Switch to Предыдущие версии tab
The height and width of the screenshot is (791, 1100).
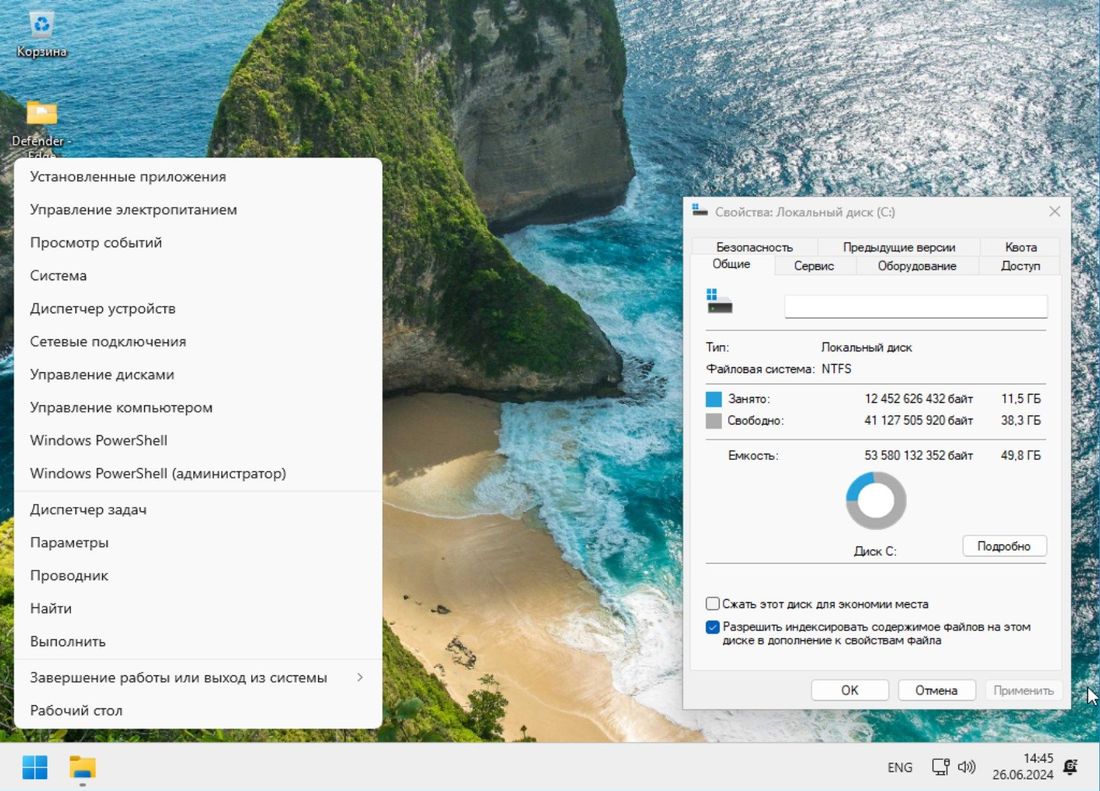pos(899,247)
